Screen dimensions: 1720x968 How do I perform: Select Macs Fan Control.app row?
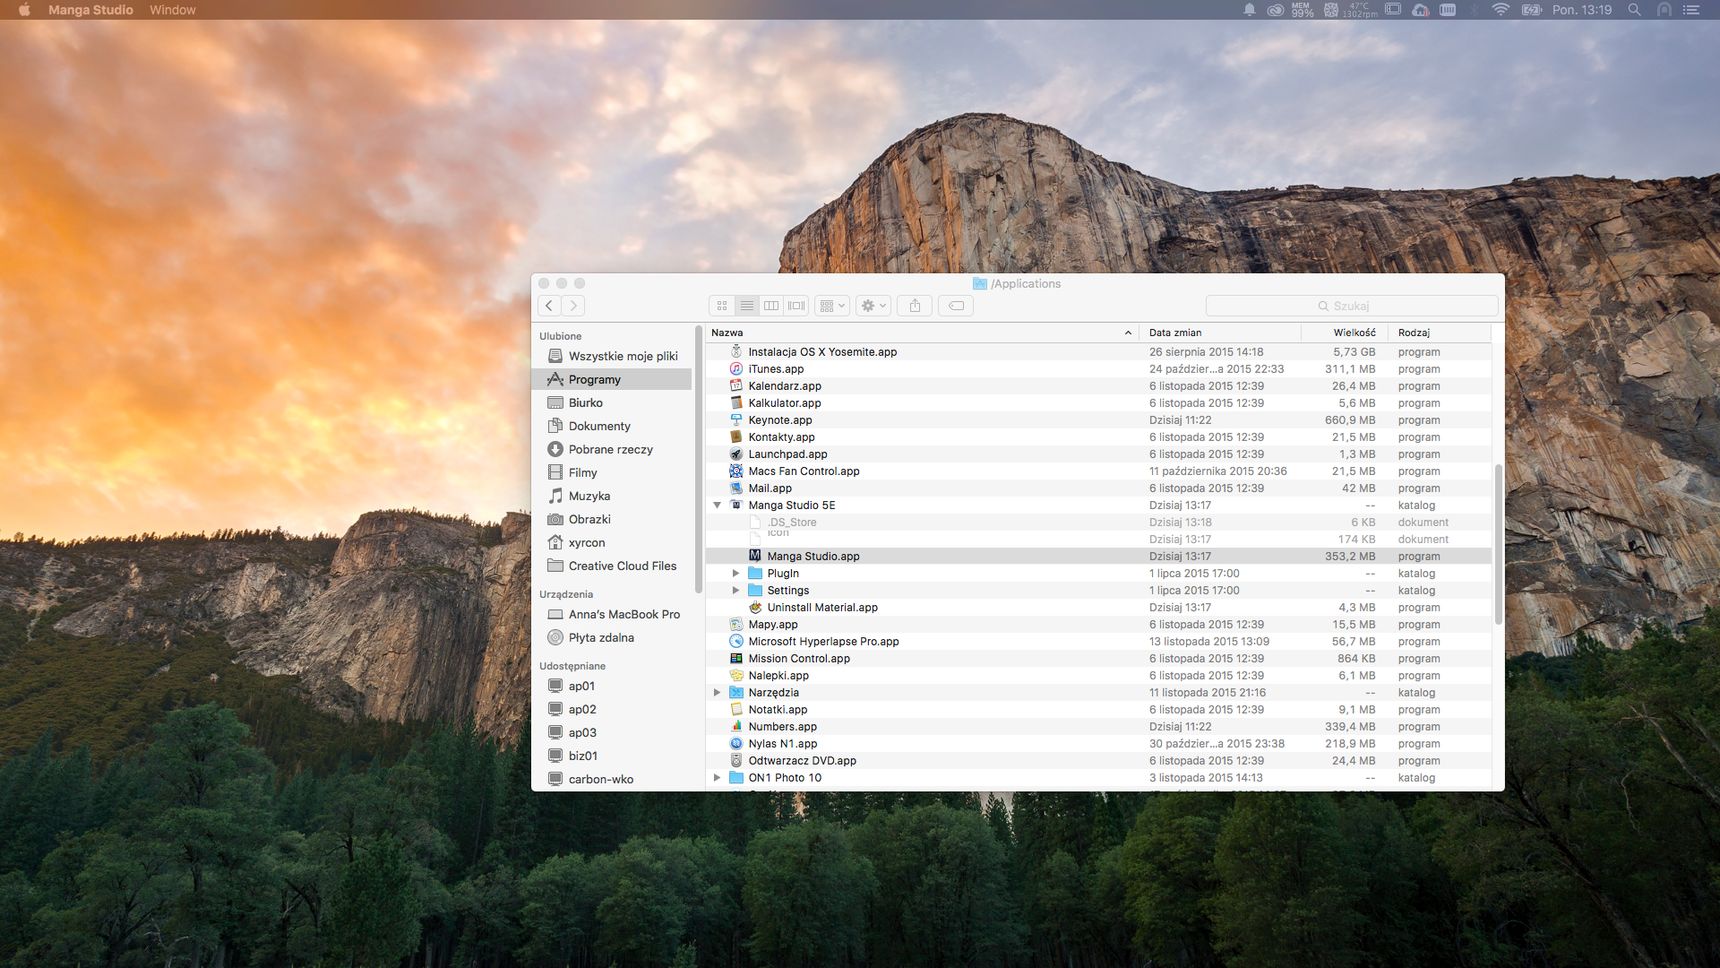pos(1098,472)
